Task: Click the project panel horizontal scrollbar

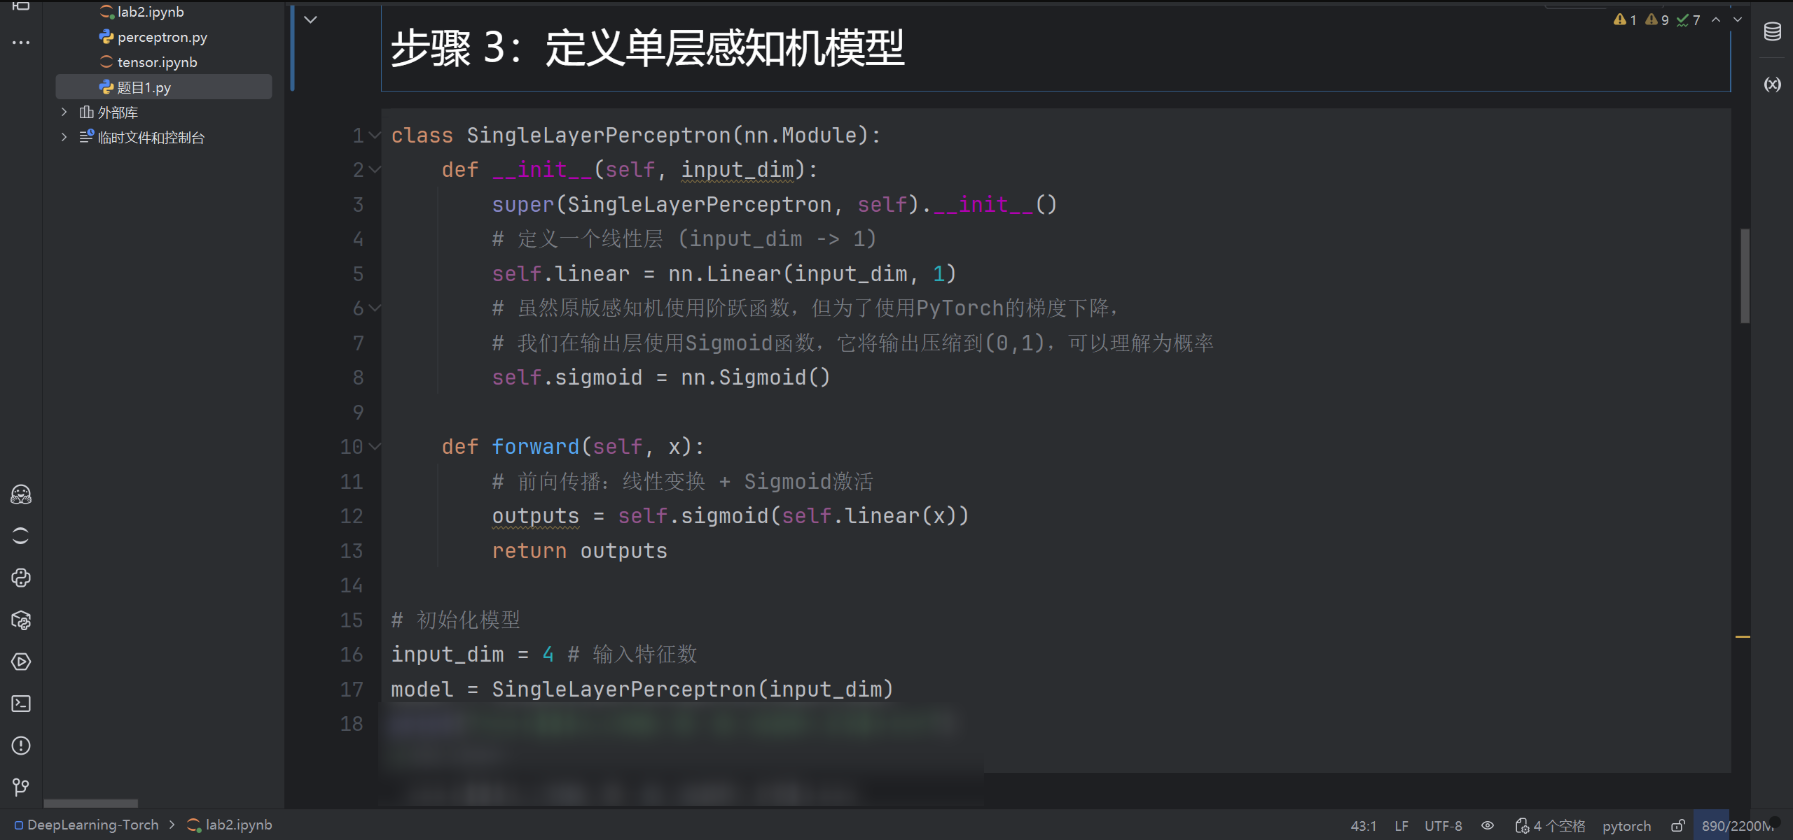Action: [91, 803]
